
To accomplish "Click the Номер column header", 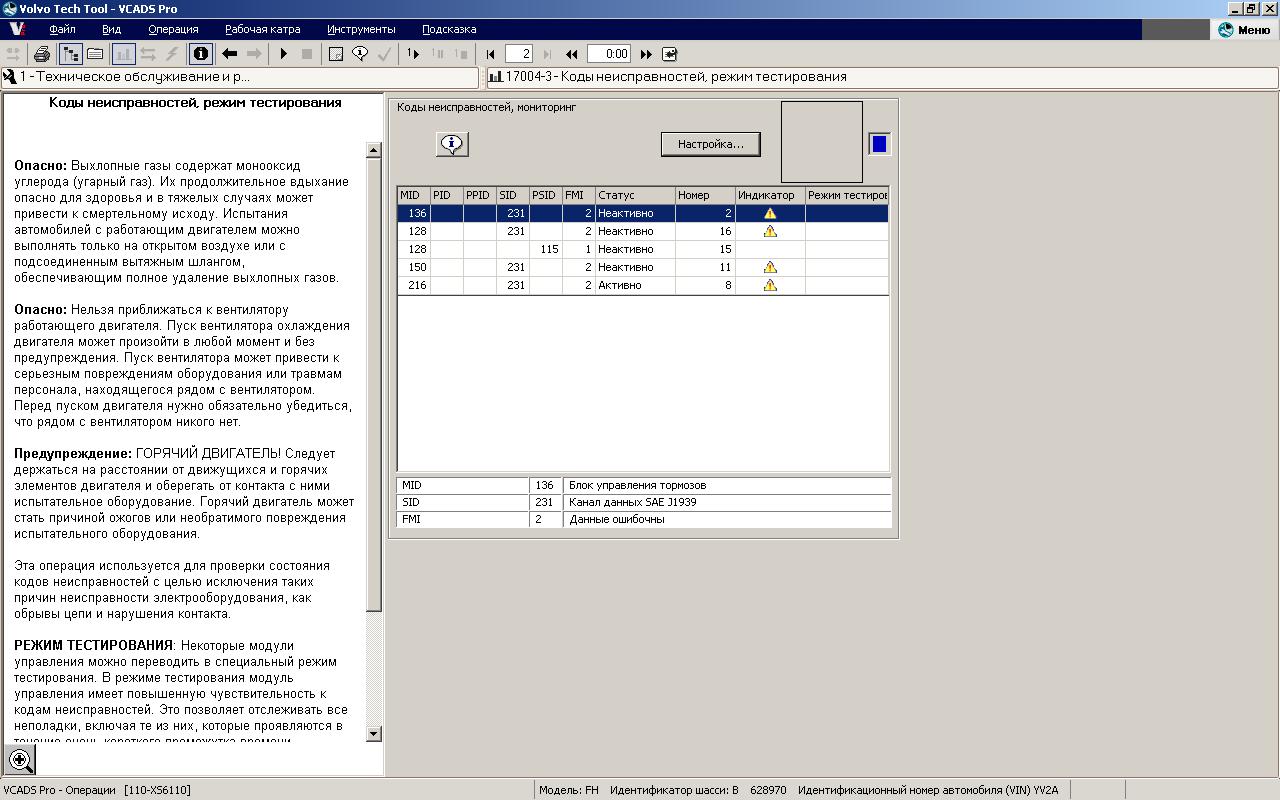I will tap(706, 195).
